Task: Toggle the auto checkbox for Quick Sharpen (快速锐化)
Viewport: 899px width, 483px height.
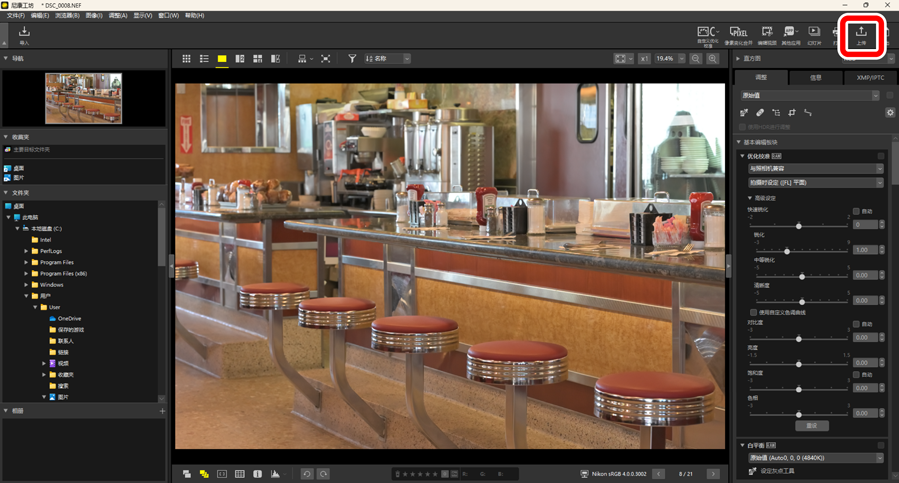Action: pyautogui.click(x=856, y=211)
